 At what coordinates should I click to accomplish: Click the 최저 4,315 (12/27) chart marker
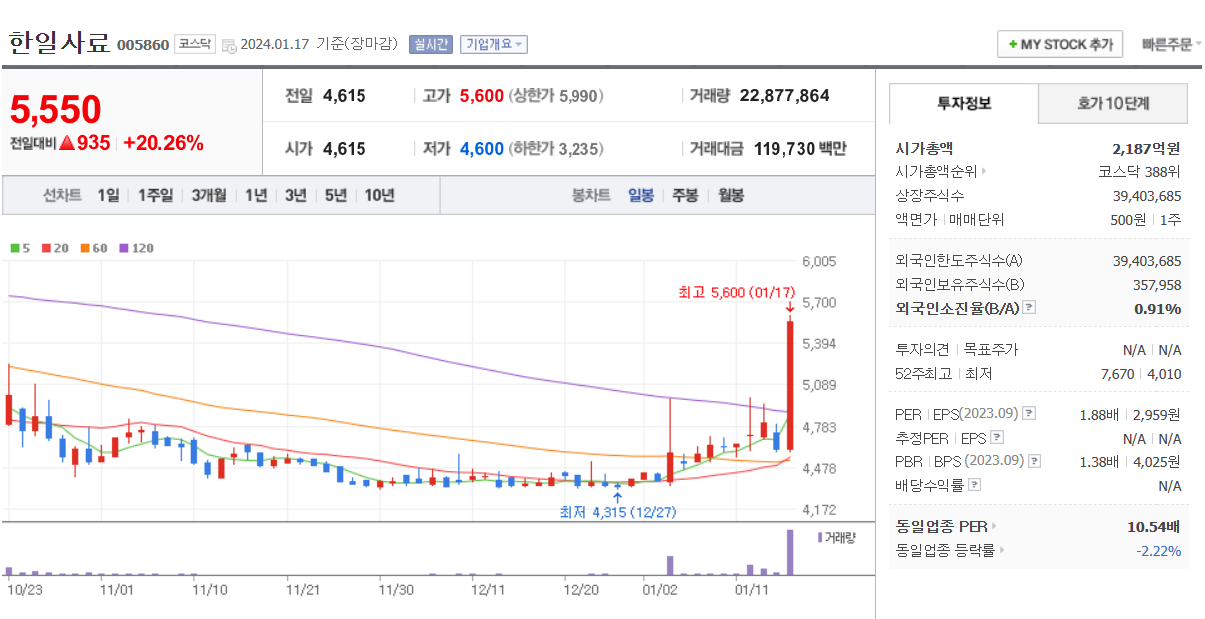pos(618,512)
